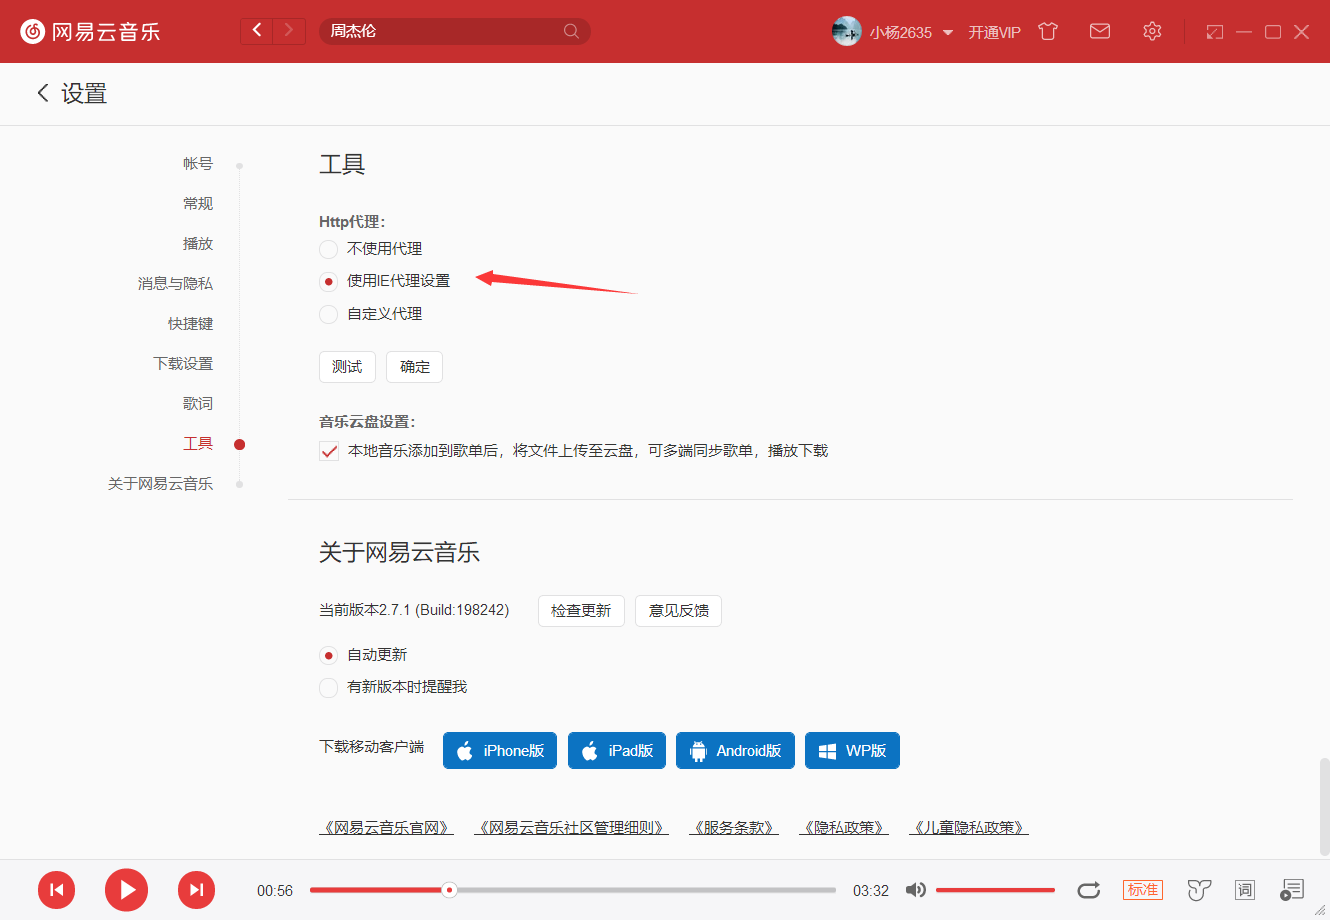Switch to mini mode icon
The height and width of the screenshot is (920, 1330).
[1215, 32]
